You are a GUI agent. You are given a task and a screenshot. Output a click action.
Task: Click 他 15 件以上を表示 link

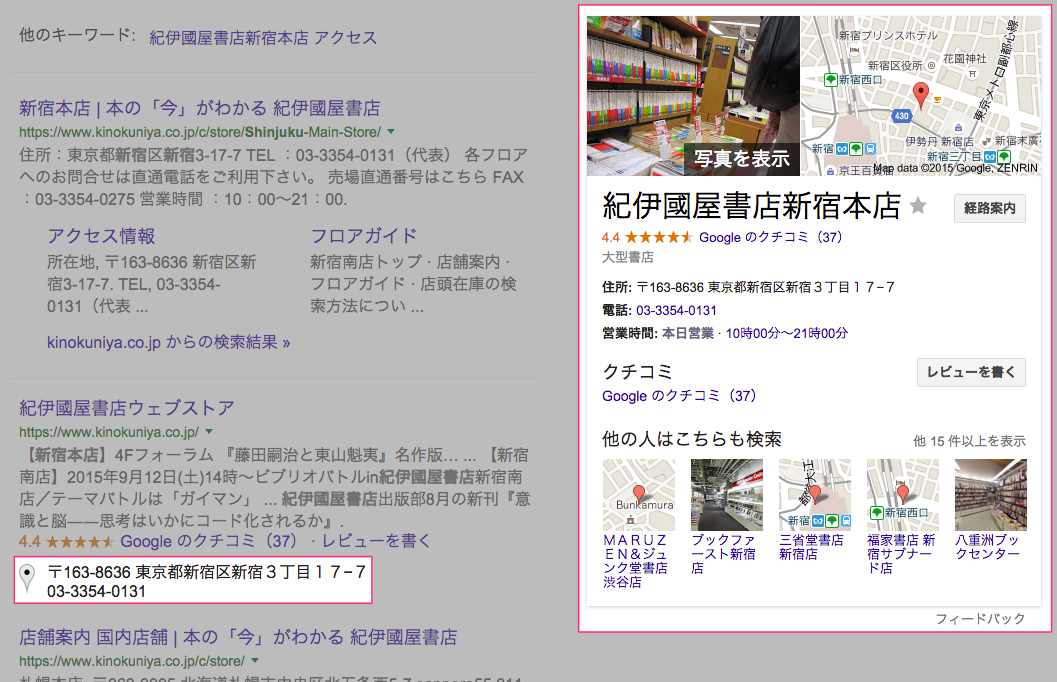(969, 441)
